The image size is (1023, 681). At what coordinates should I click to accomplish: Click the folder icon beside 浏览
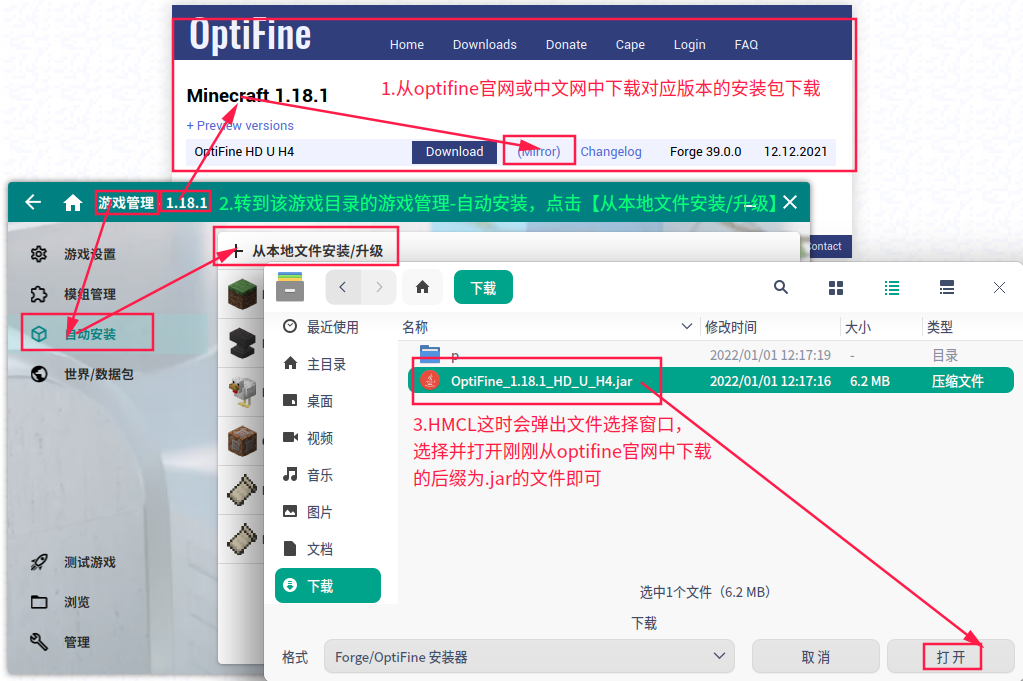[x=38, y=602]
